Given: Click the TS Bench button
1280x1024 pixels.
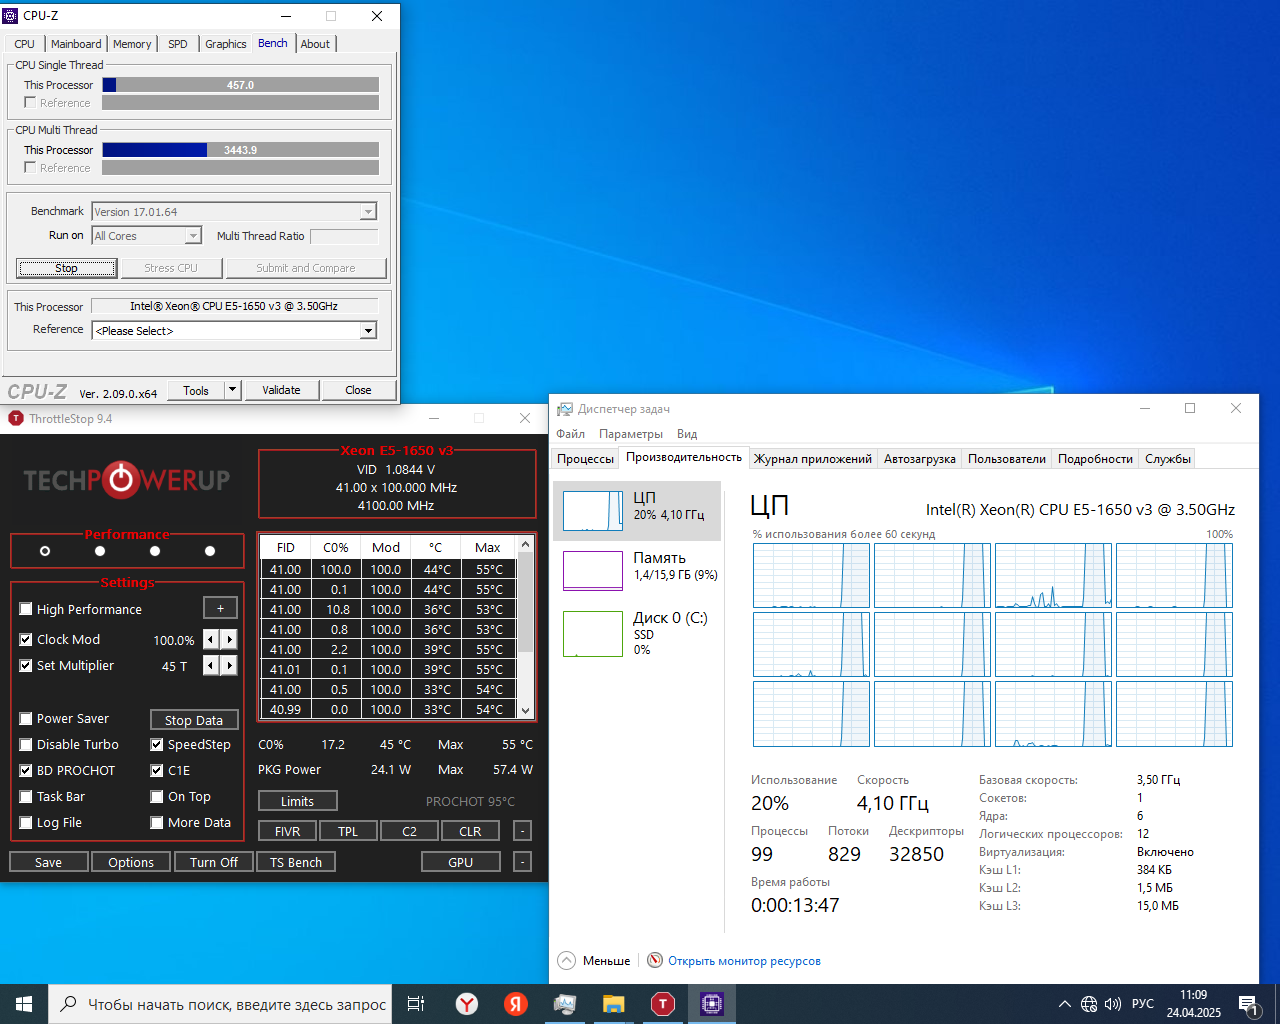Looking at the screenshot, I should coord(296,862).
